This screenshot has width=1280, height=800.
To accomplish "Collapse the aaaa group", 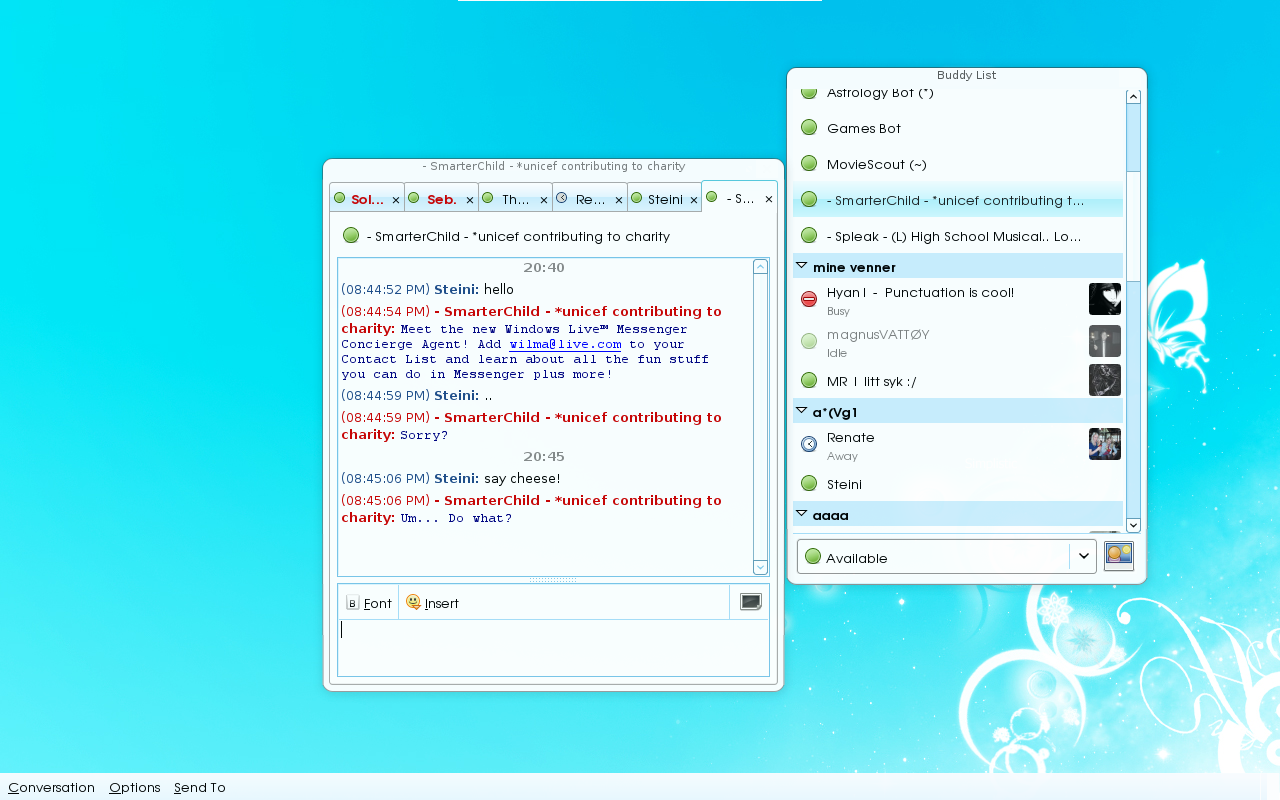I will point(801,514).
